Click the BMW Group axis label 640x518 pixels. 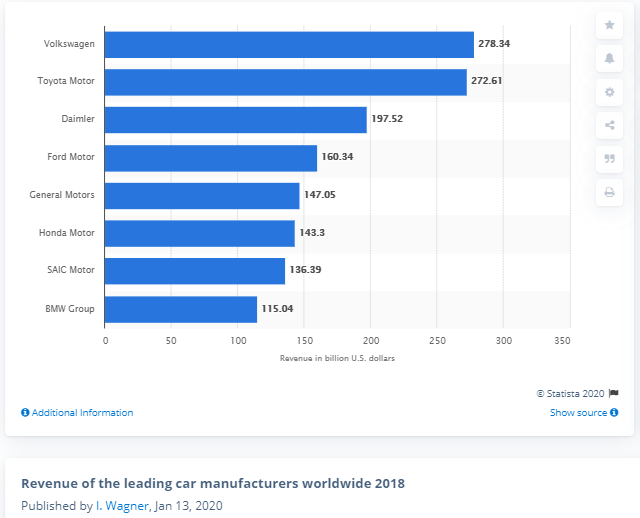[x=70, y=309]
